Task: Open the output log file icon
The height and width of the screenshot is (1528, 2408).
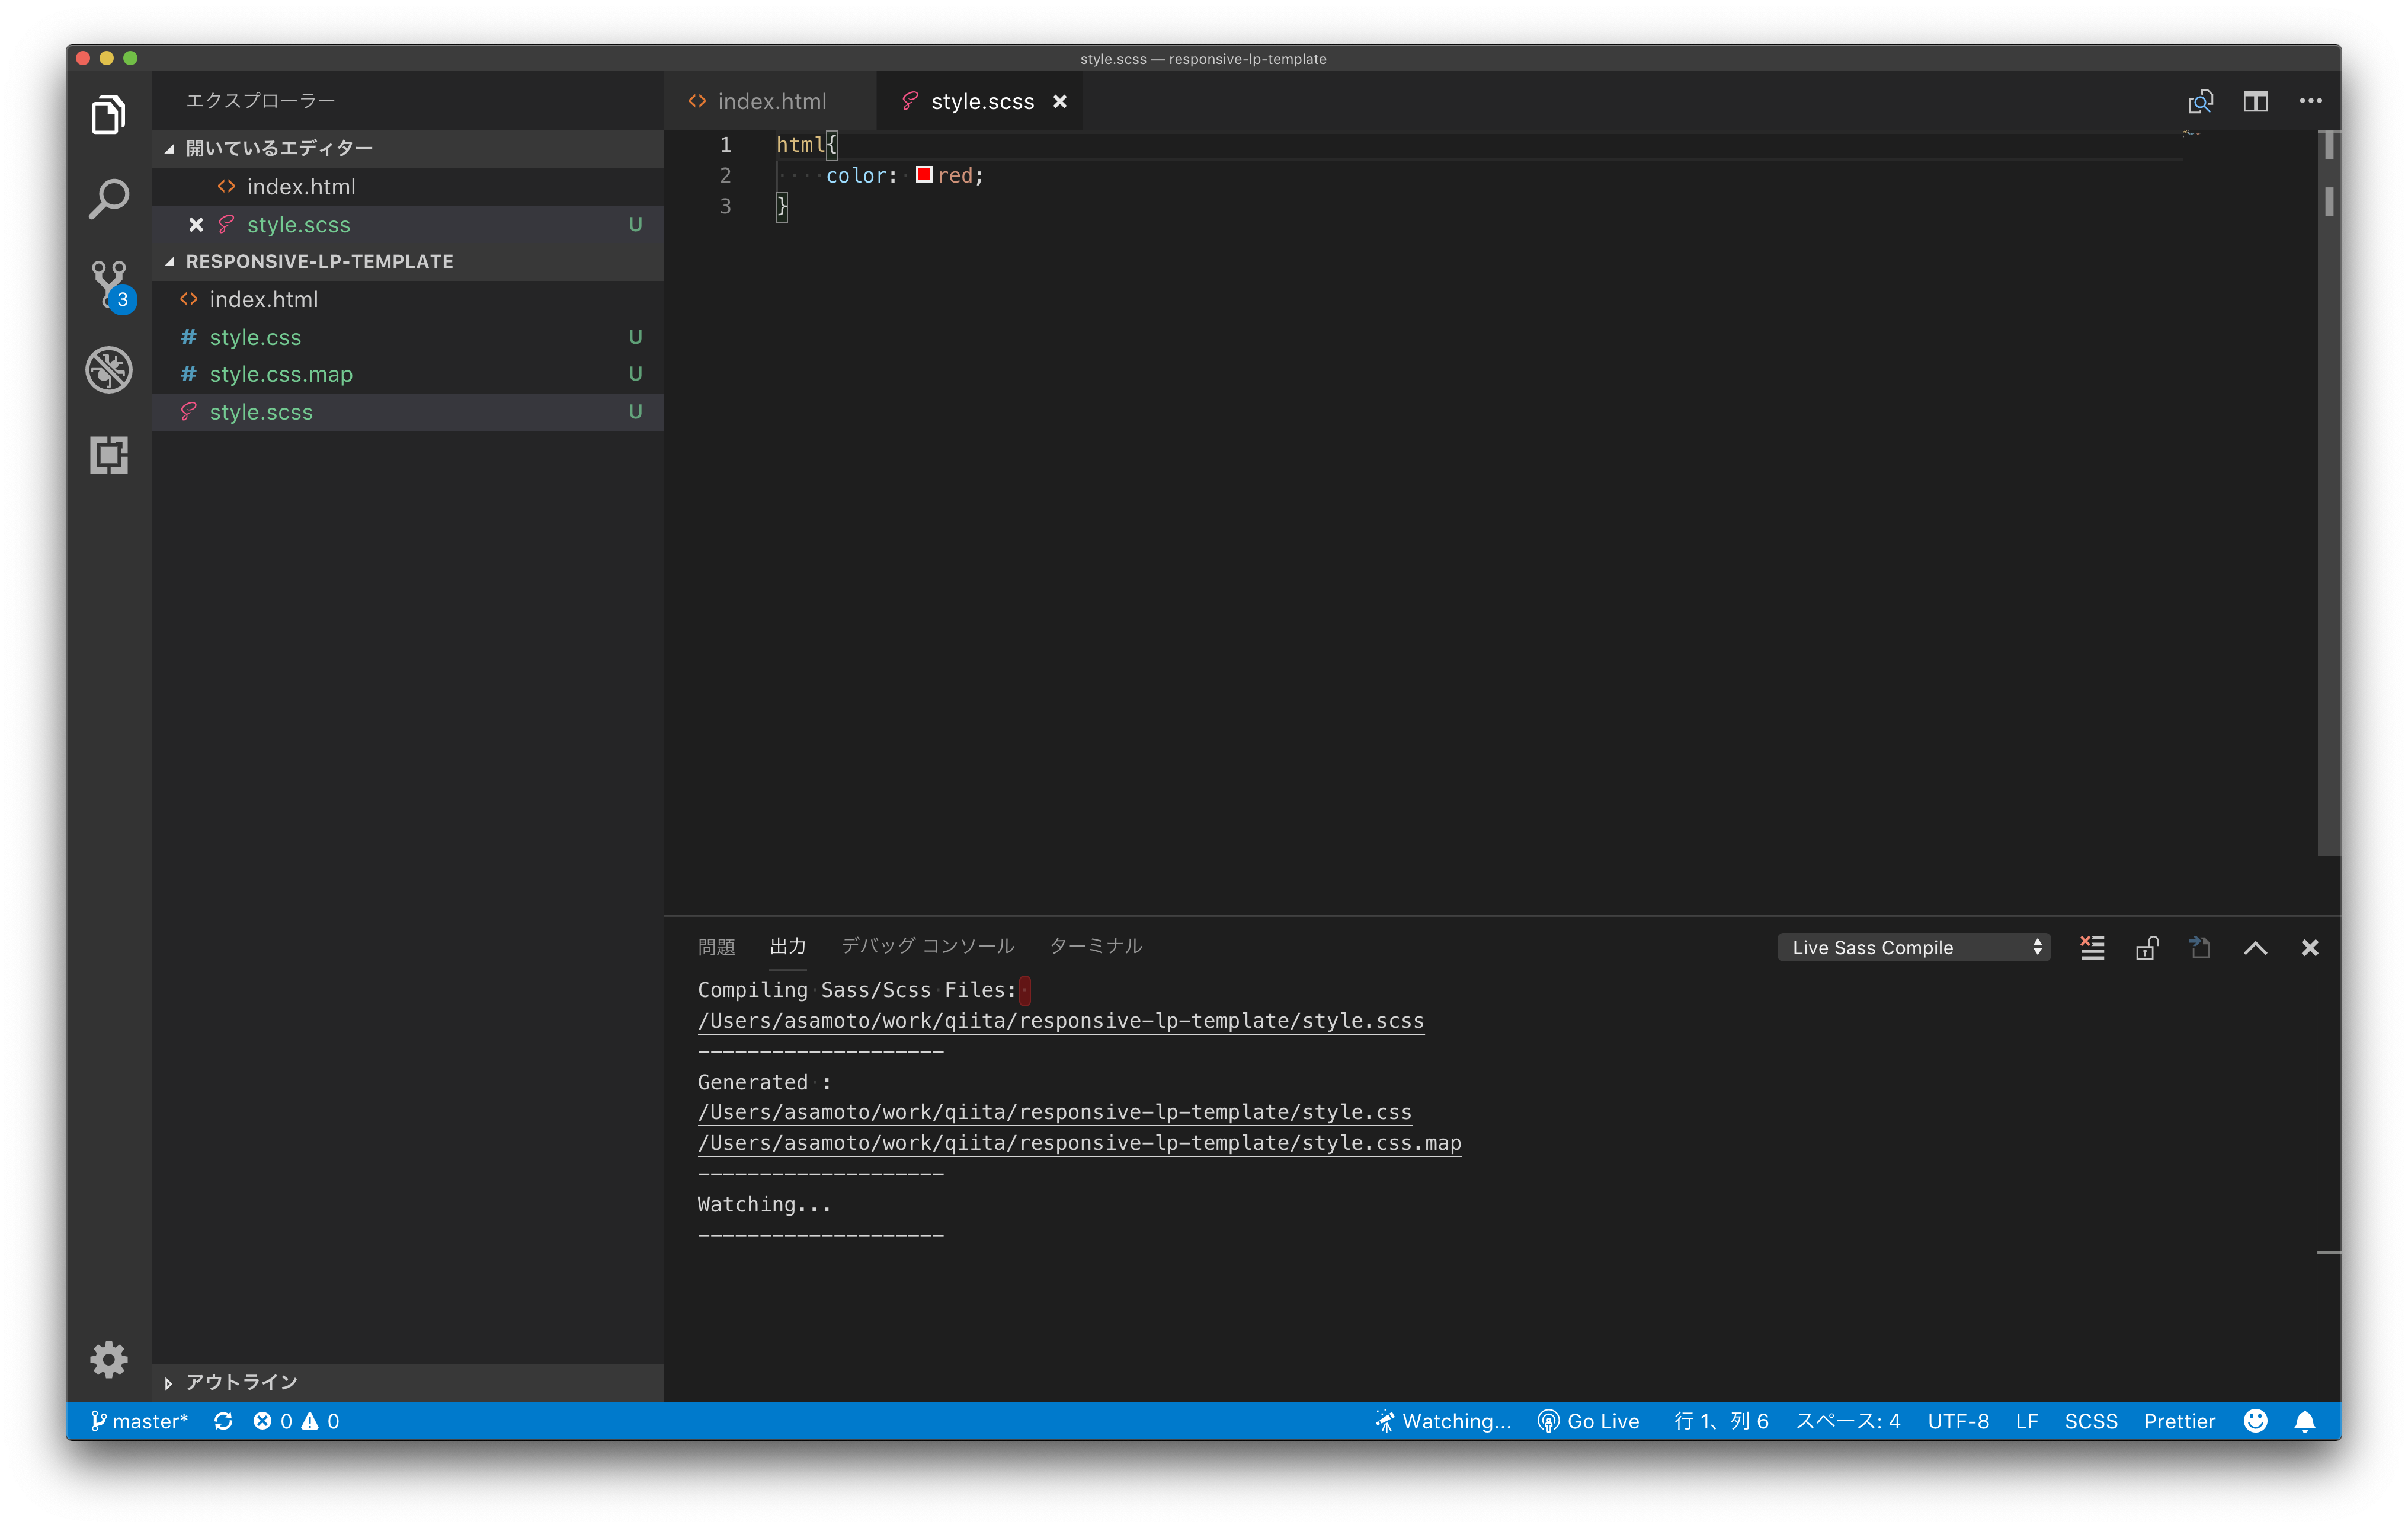Action: tap(2200, 947)
